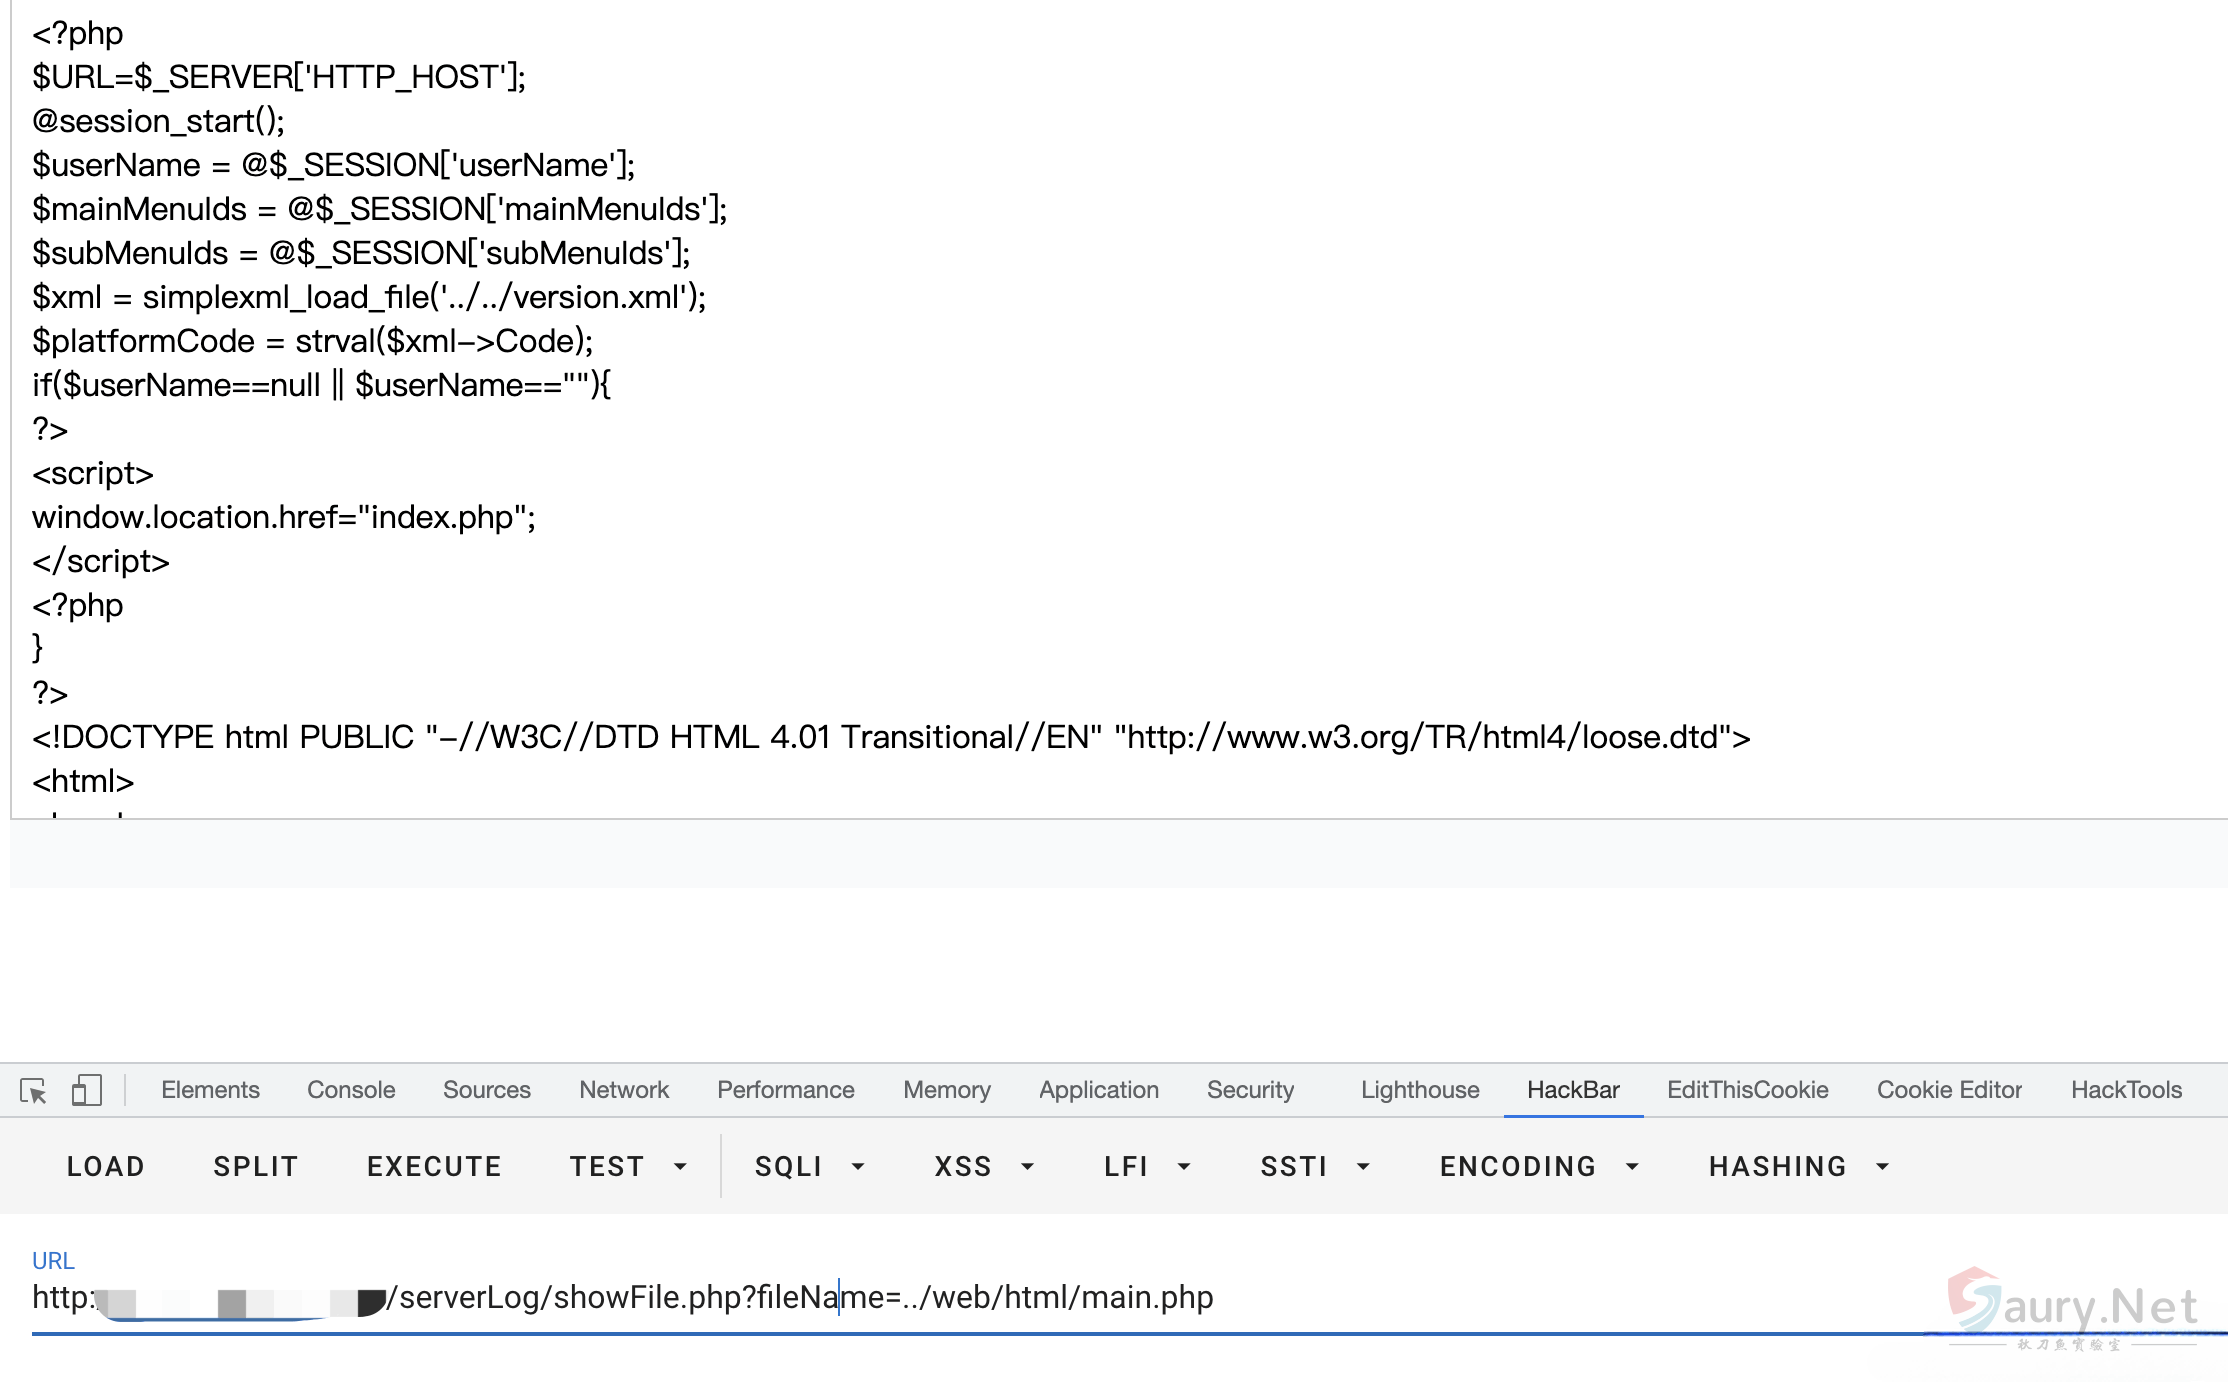Expand the TEST dropdown
The width and height of the screenshot is (2228, 1382).
[x=628, y=1166]
